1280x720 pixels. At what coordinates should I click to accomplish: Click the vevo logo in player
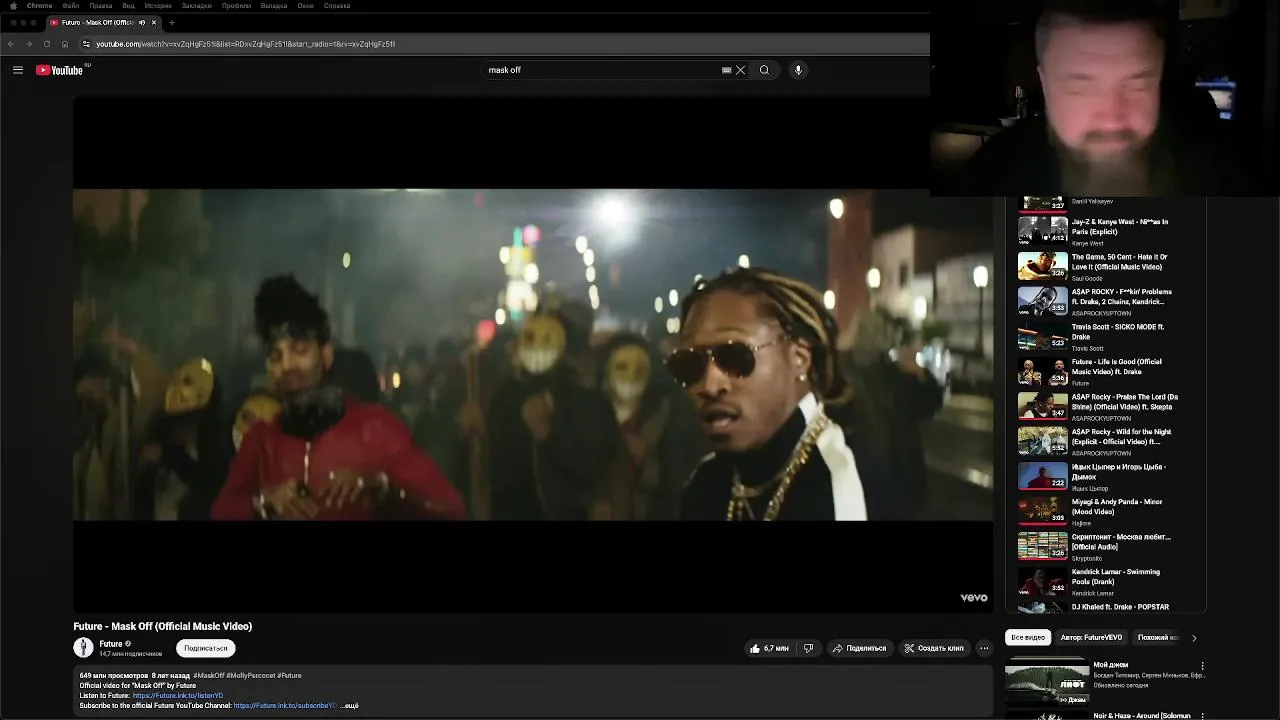[x=974, y=598]
